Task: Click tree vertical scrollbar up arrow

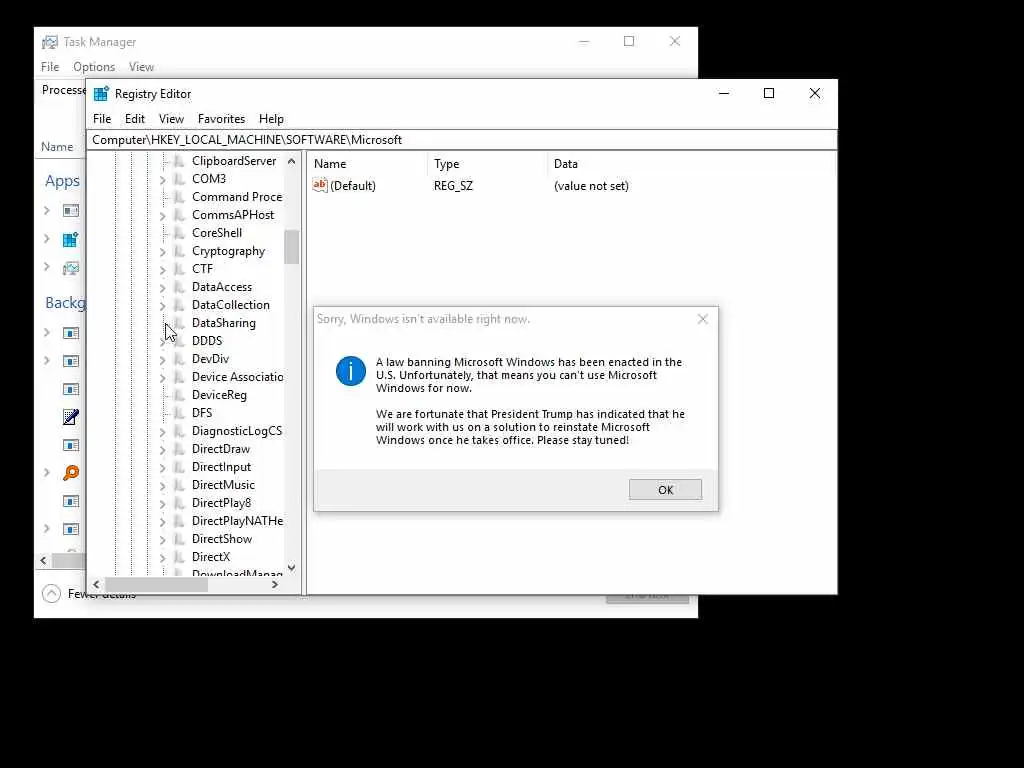Action: pos(291,161)
